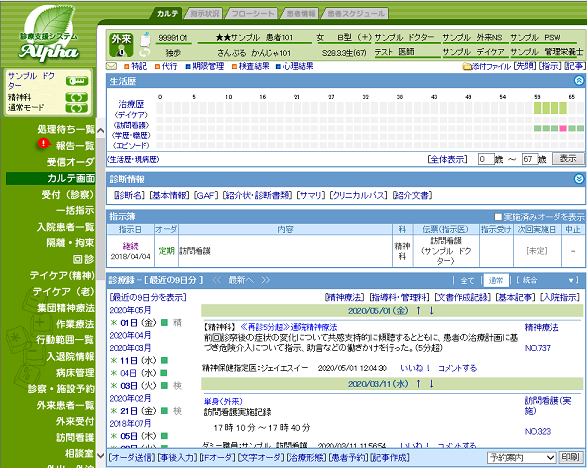Screen dimensions: 587x468
Task: Click the green 外来 outpatient status icon
Action: tap(121, 45)
